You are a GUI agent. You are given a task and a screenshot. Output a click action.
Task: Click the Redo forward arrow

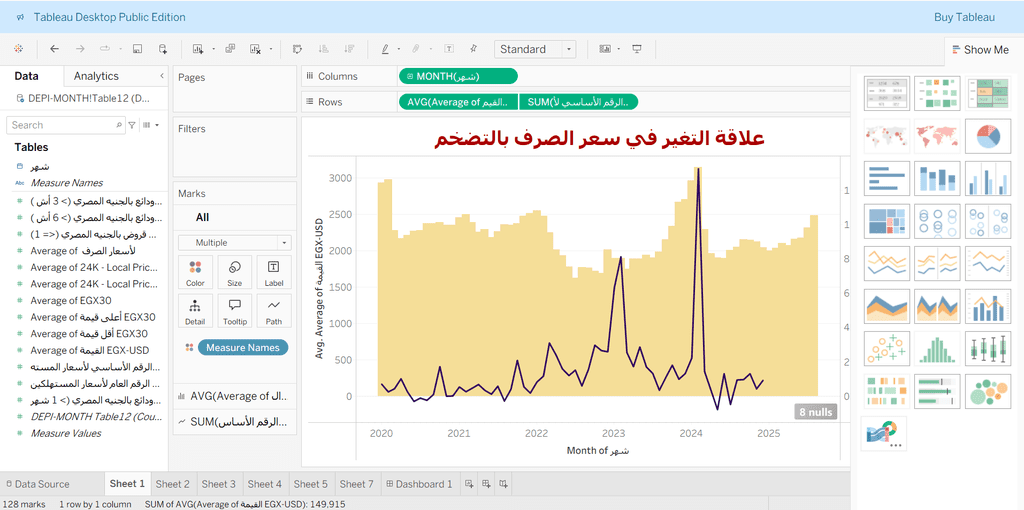(x=80, y=49)
